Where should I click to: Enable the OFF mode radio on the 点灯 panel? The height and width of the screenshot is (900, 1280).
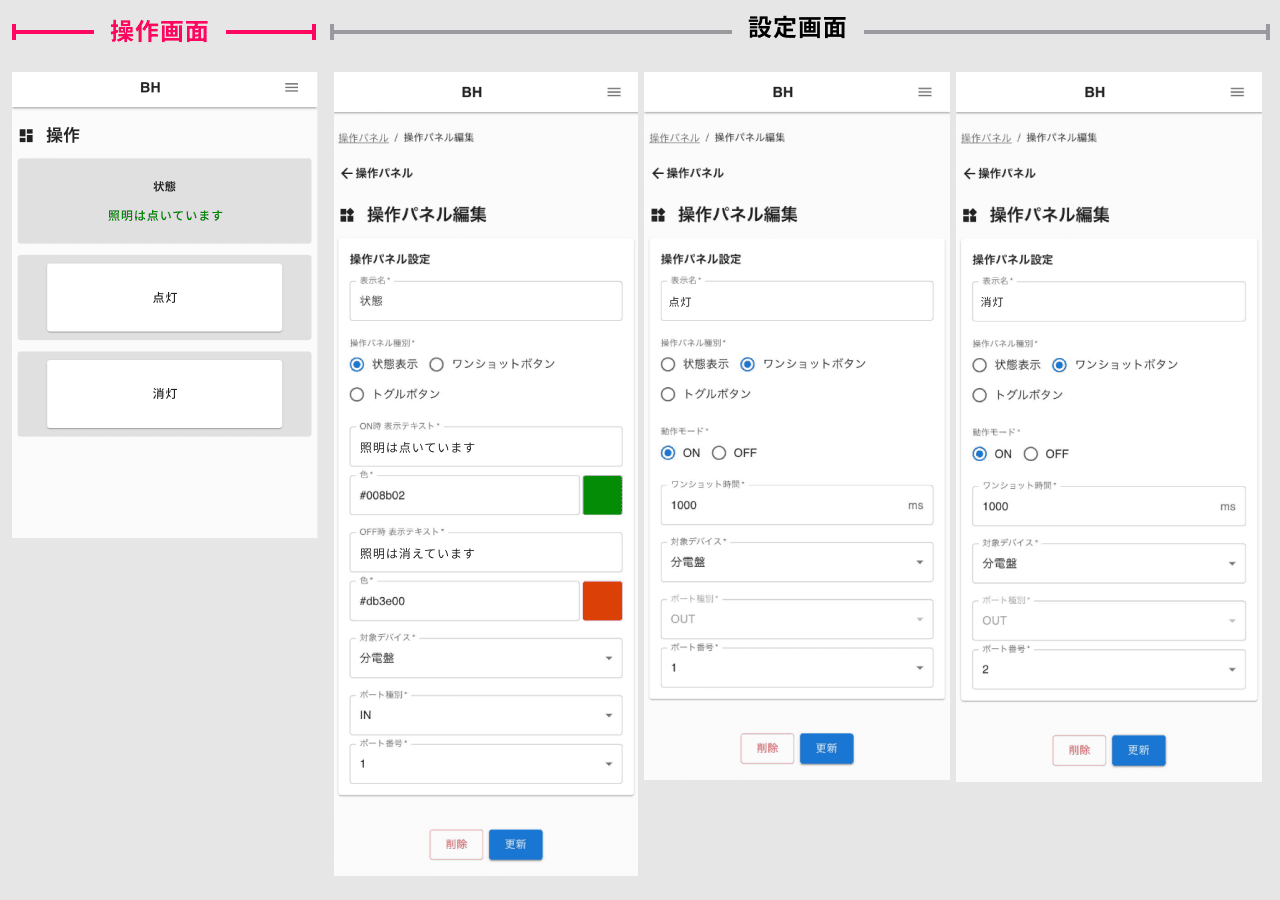tap(719, 452)
